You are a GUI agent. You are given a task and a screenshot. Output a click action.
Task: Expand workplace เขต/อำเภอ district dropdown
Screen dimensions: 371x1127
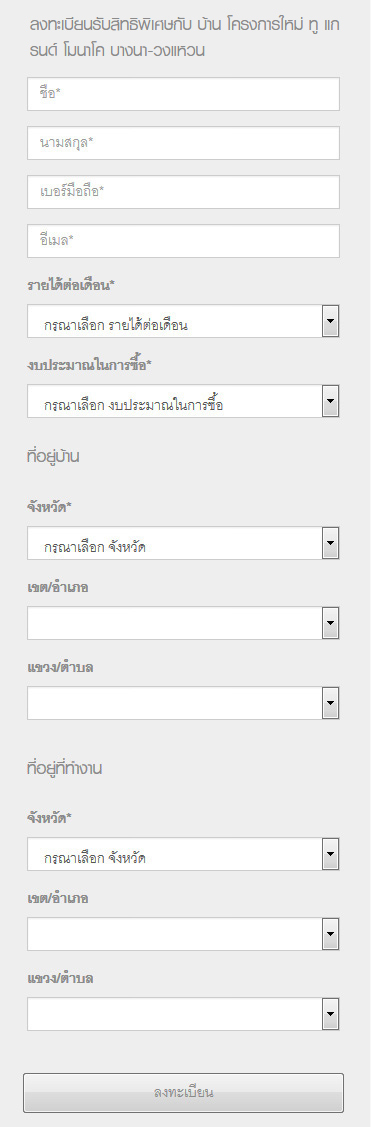[x=183, y=934]
